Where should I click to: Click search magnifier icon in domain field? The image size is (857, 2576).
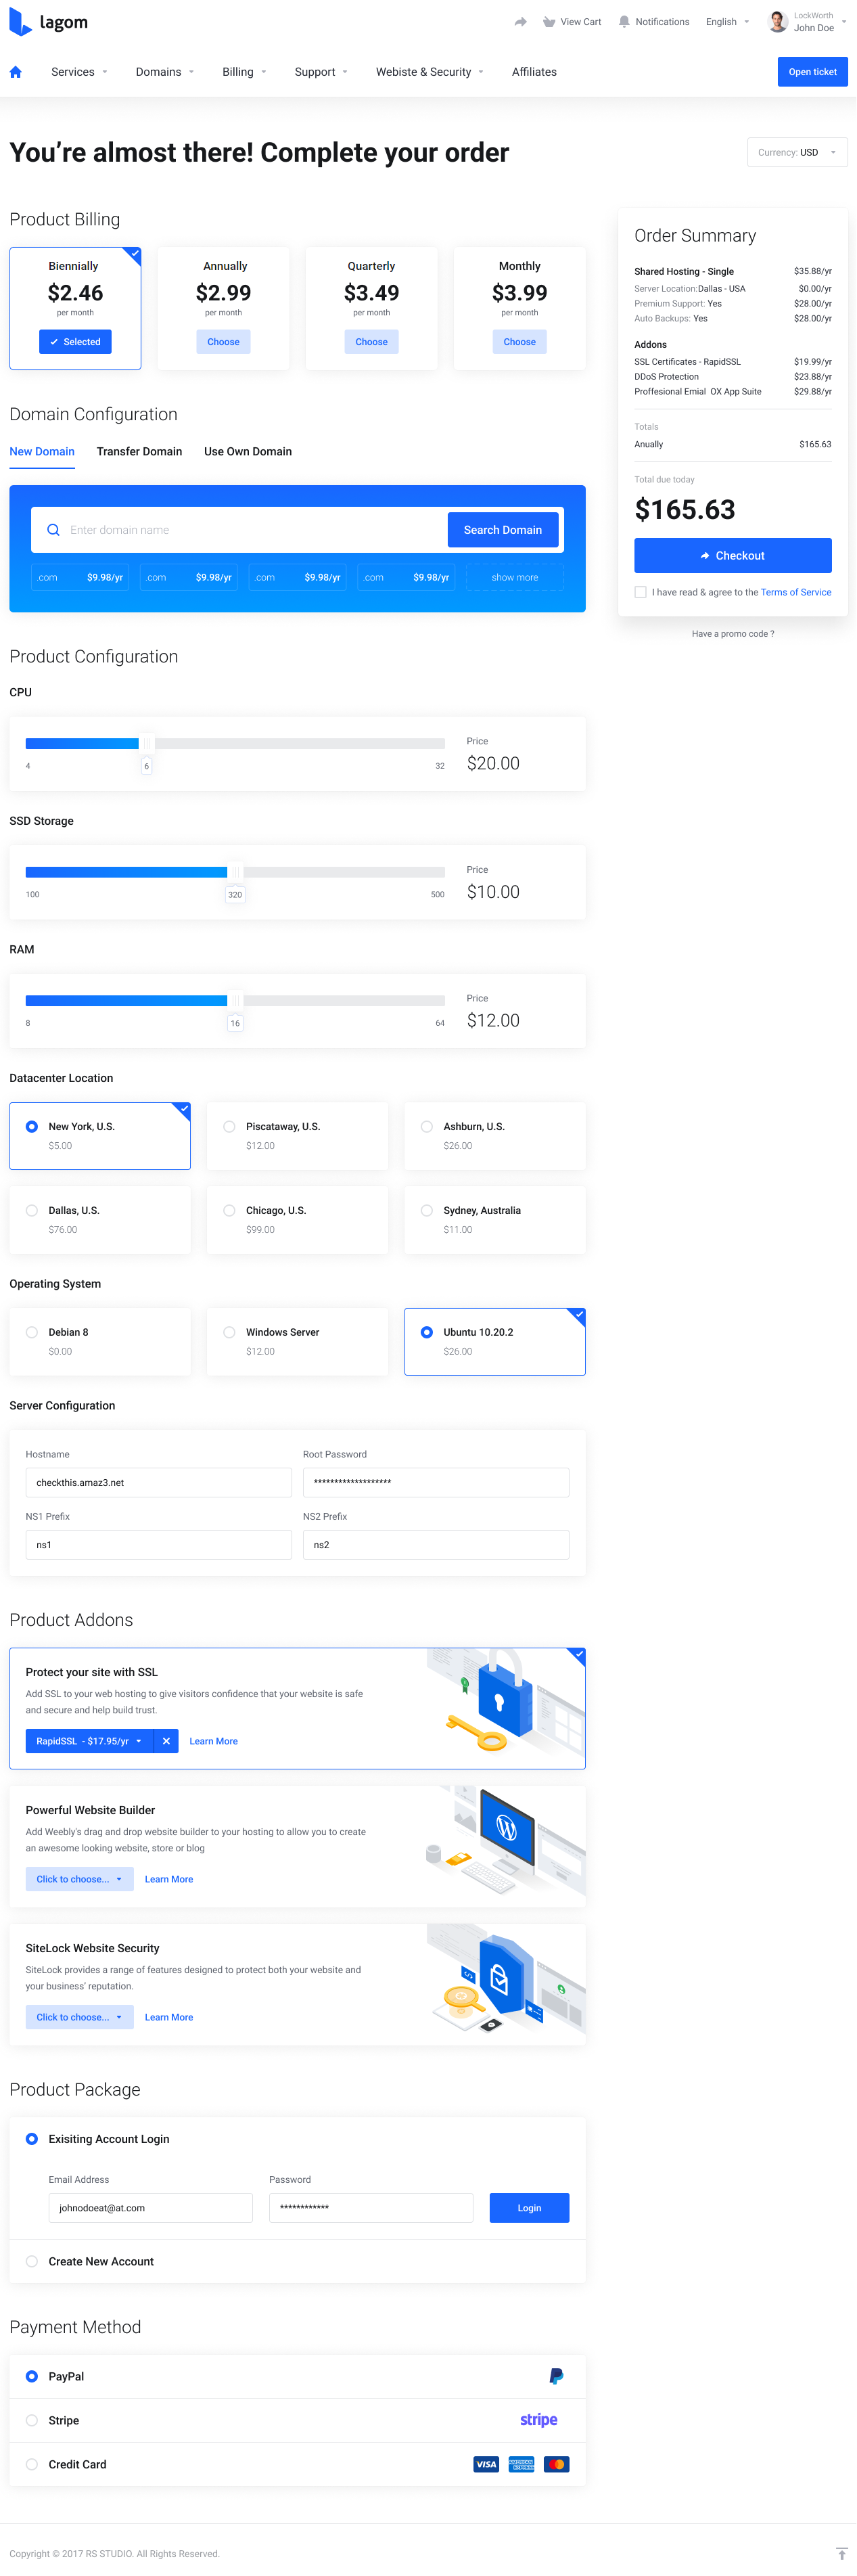[x=53, y=530]
